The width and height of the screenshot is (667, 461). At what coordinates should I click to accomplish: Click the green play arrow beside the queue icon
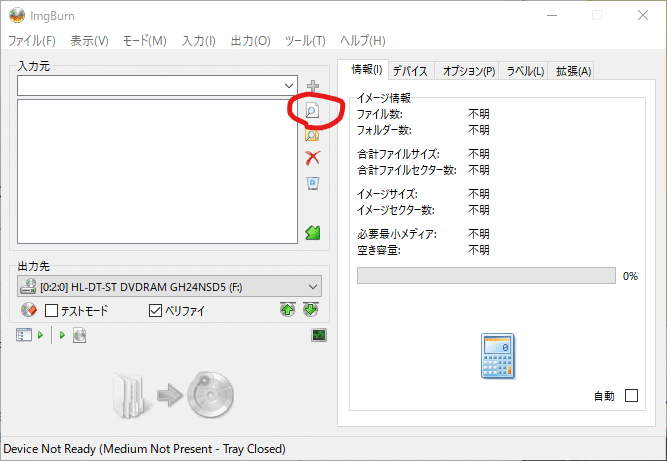[40, 335]
